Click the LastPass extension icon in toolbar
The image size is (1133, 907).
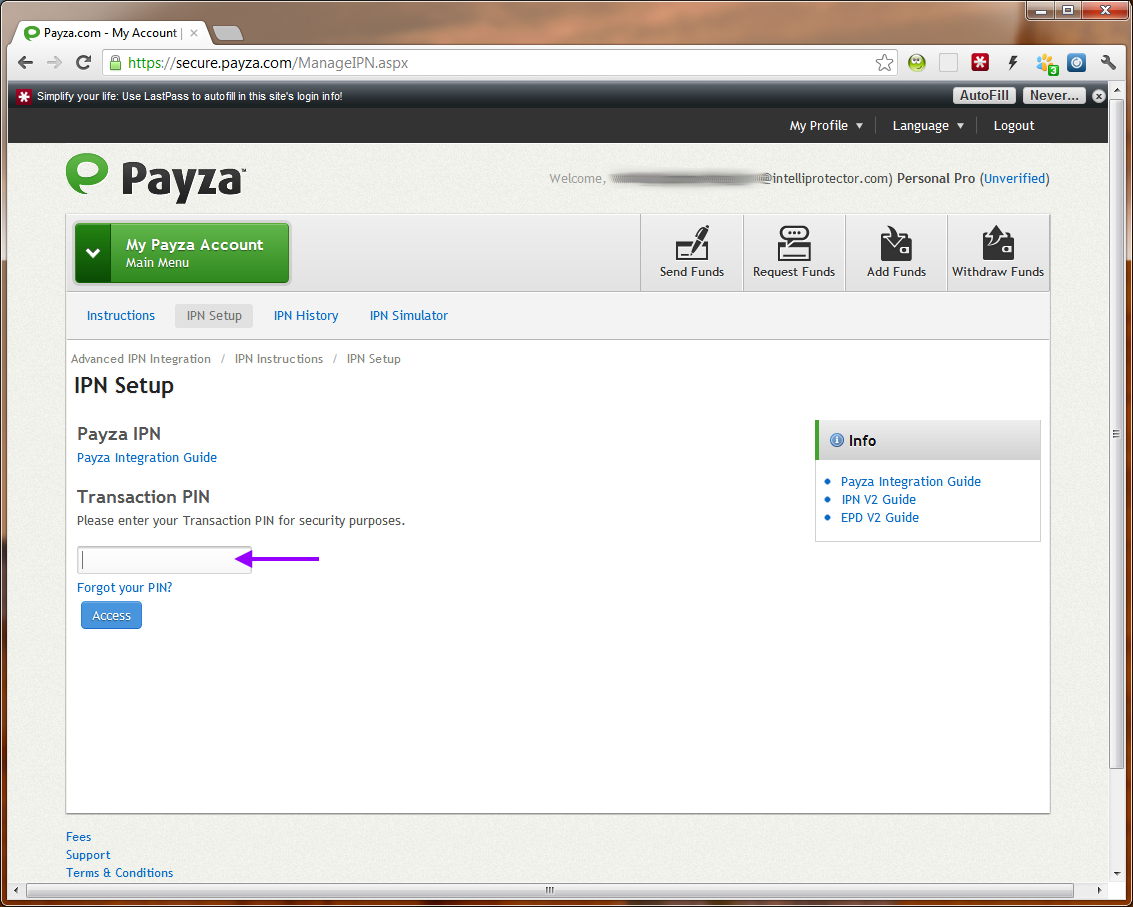pyautogui.click(x=980, y=63)
